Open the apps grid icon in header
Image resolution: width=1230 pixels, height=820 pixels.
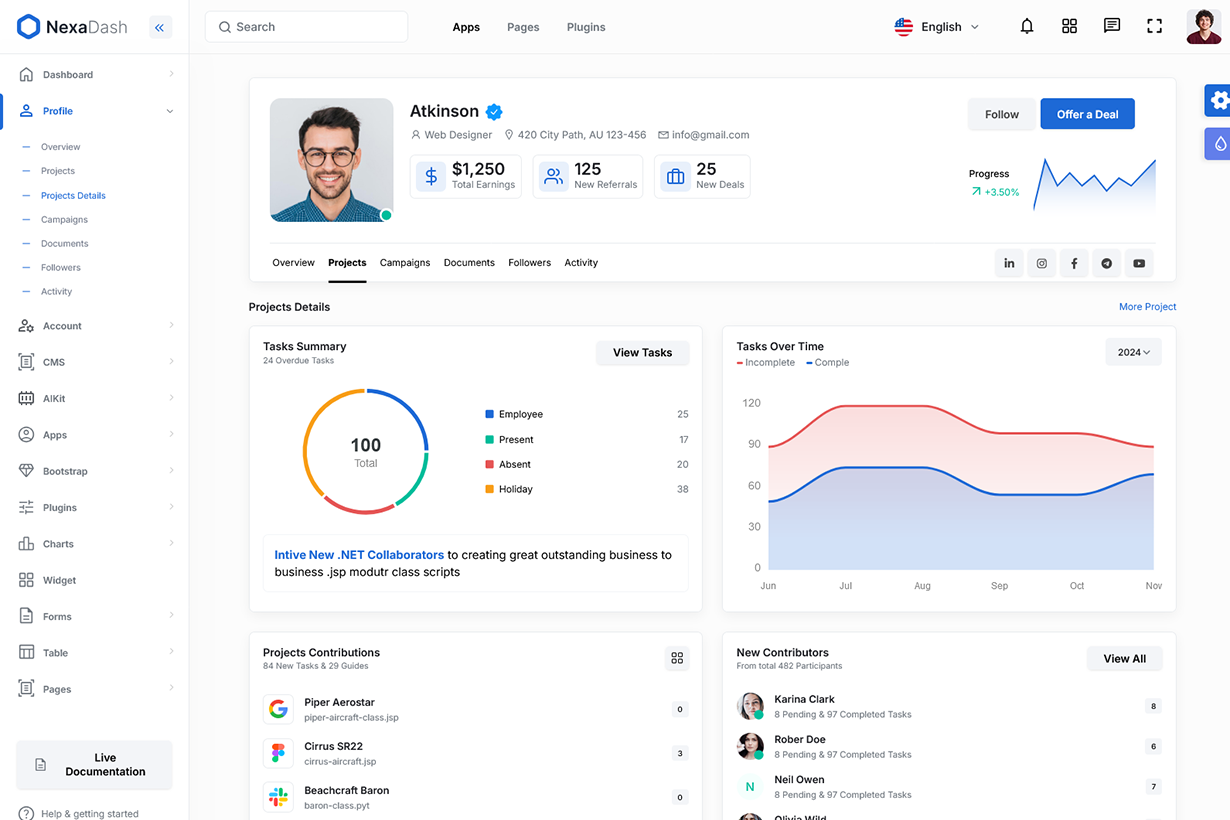coord(1069,27)
